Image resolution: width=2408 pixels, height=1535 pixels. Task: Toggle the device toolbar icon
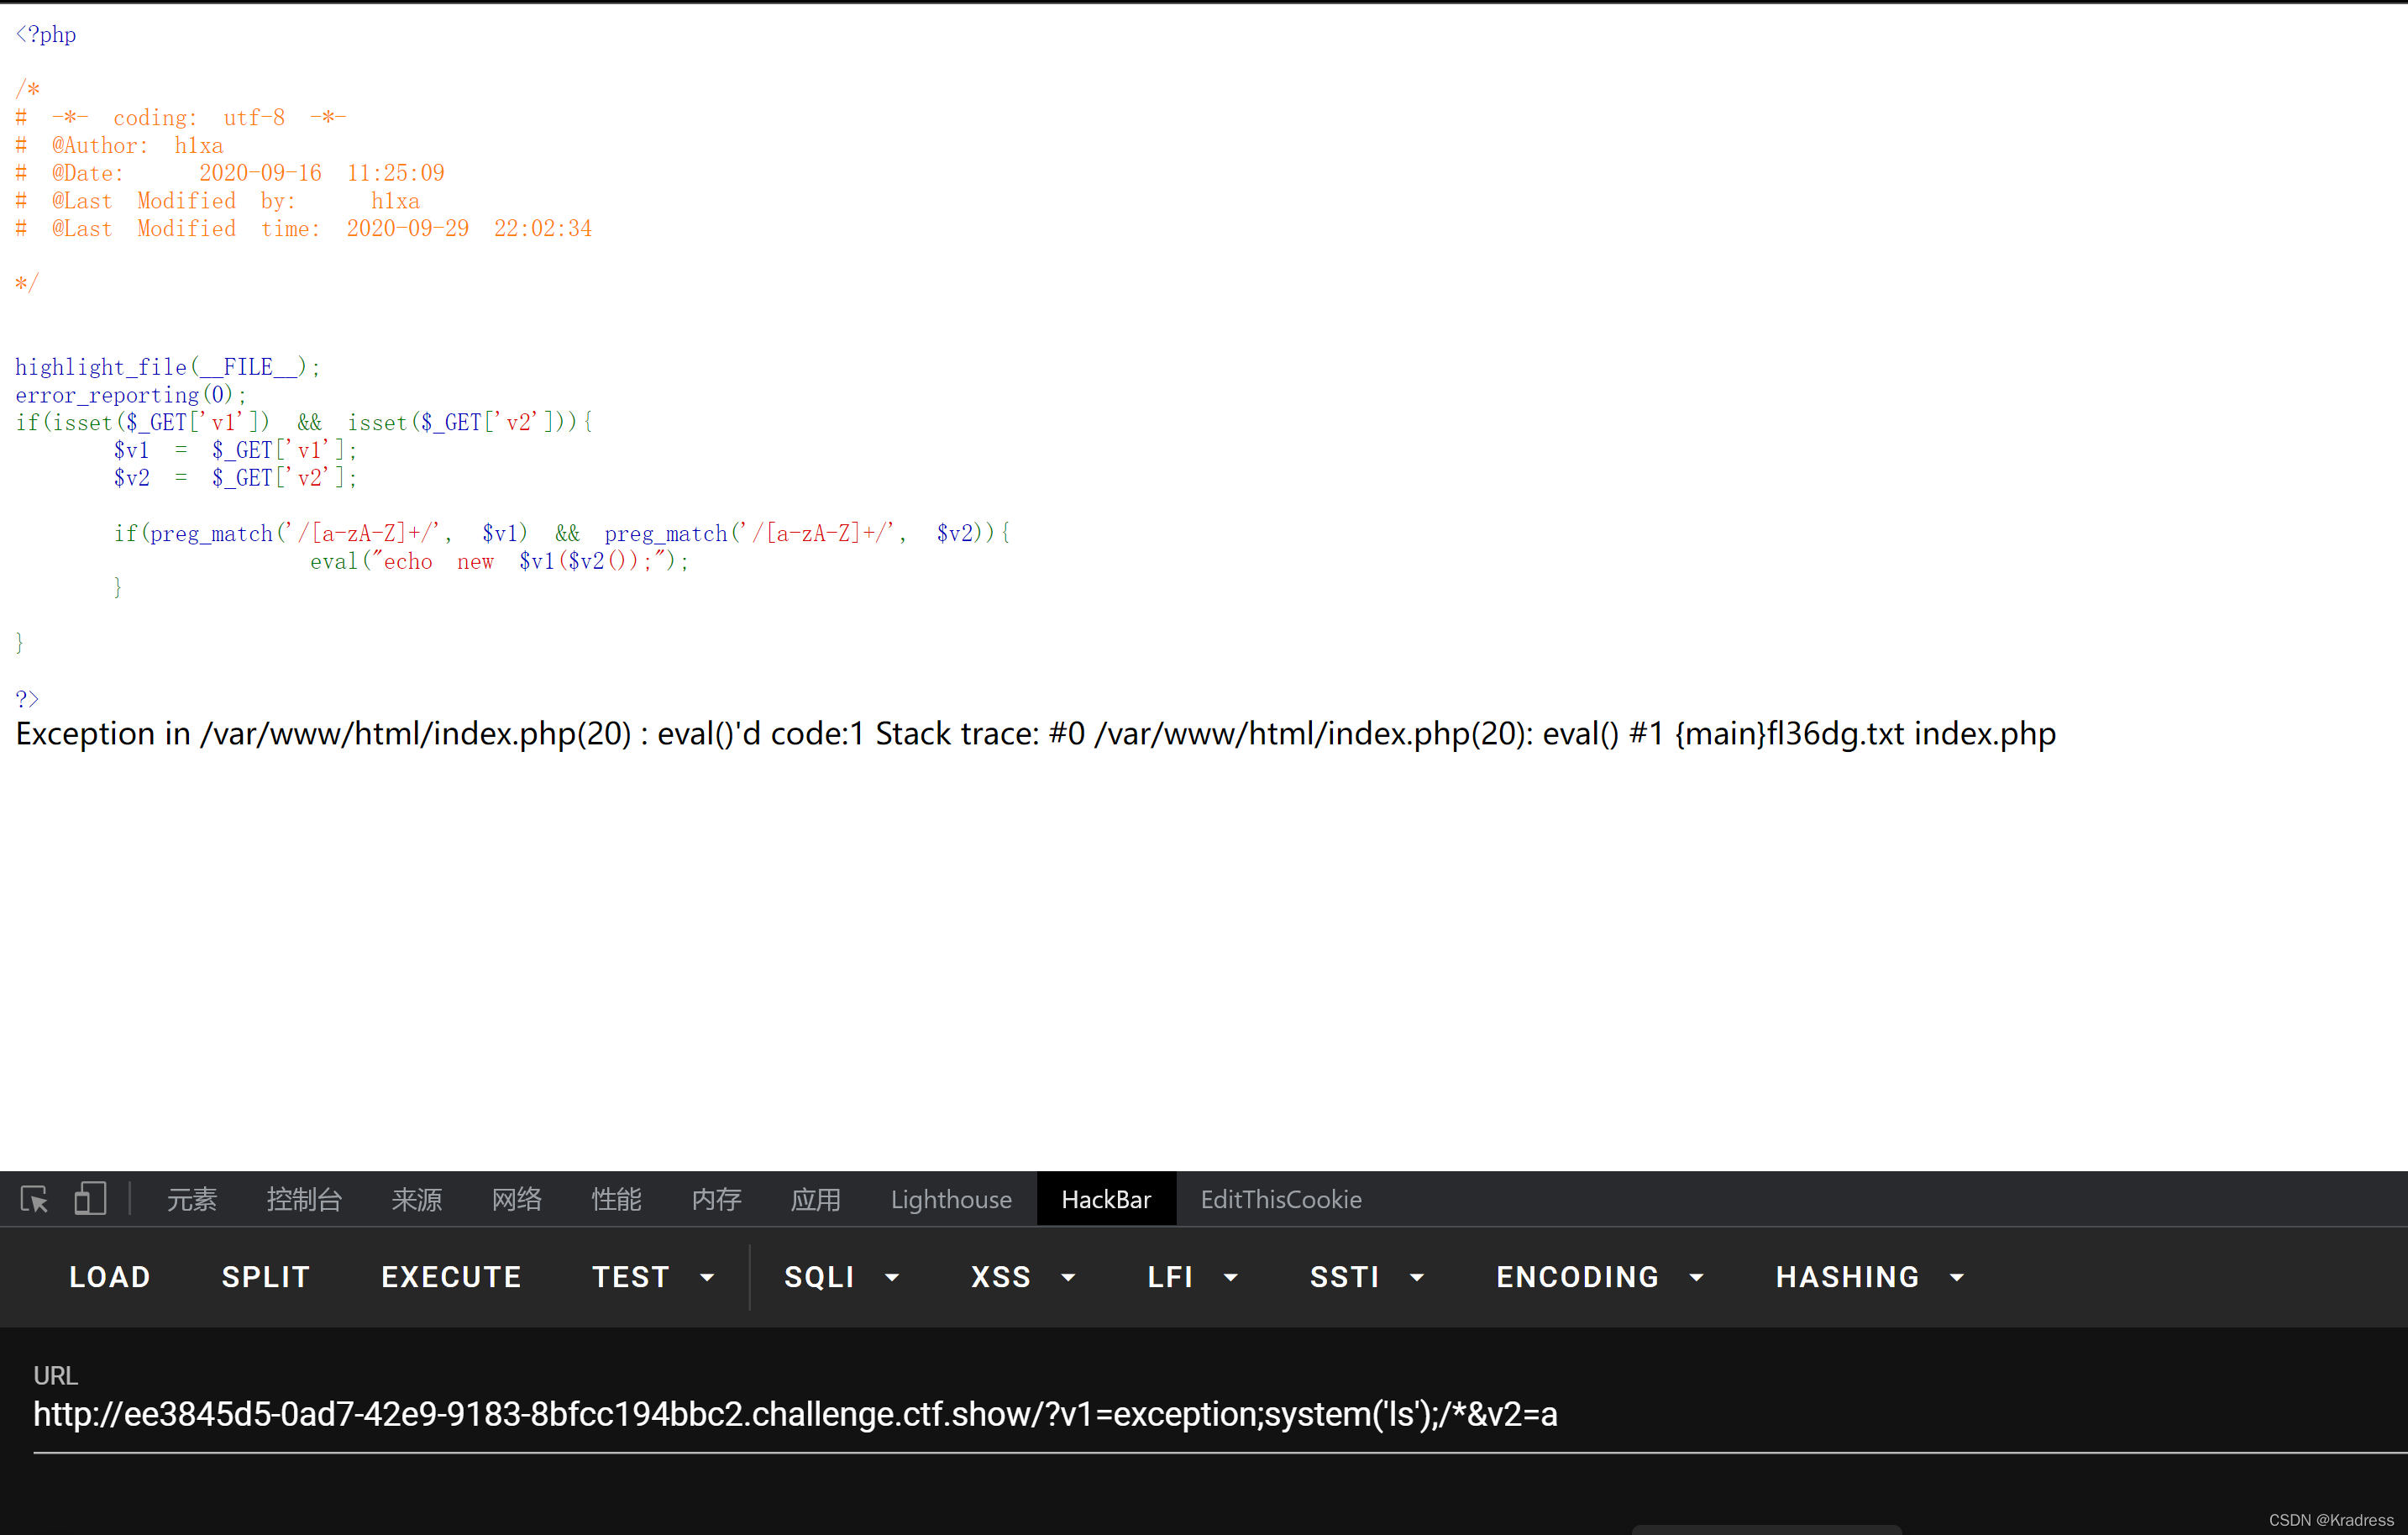tap(90, 1199)
